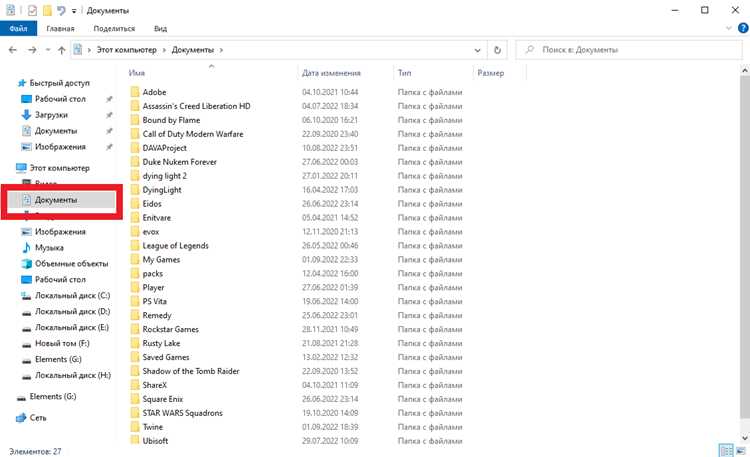Open Quick Access Toolbar customize dropdown
The width and height of the screenshot is (750, 457).
tap(74, 11)
